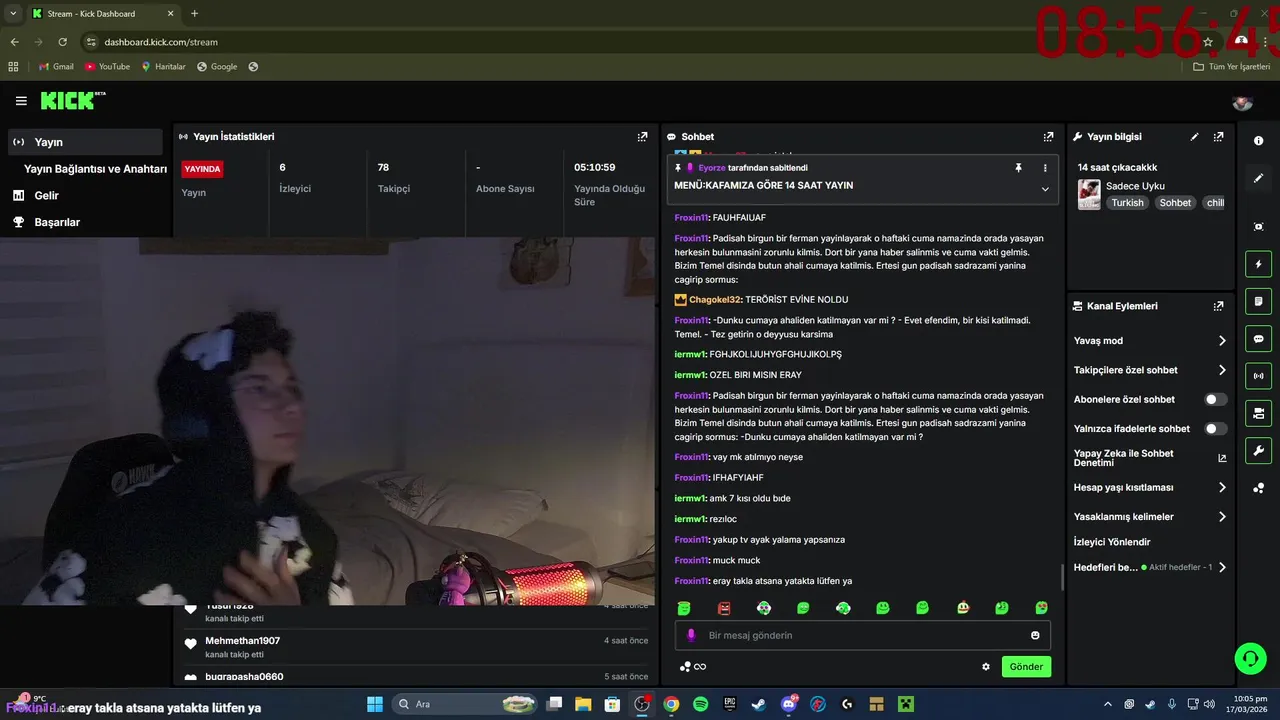Image resolution: width=1280 pixels, height=720 pixels.
Task: Open Discord from the taskbar
Action: pos(788,704)
